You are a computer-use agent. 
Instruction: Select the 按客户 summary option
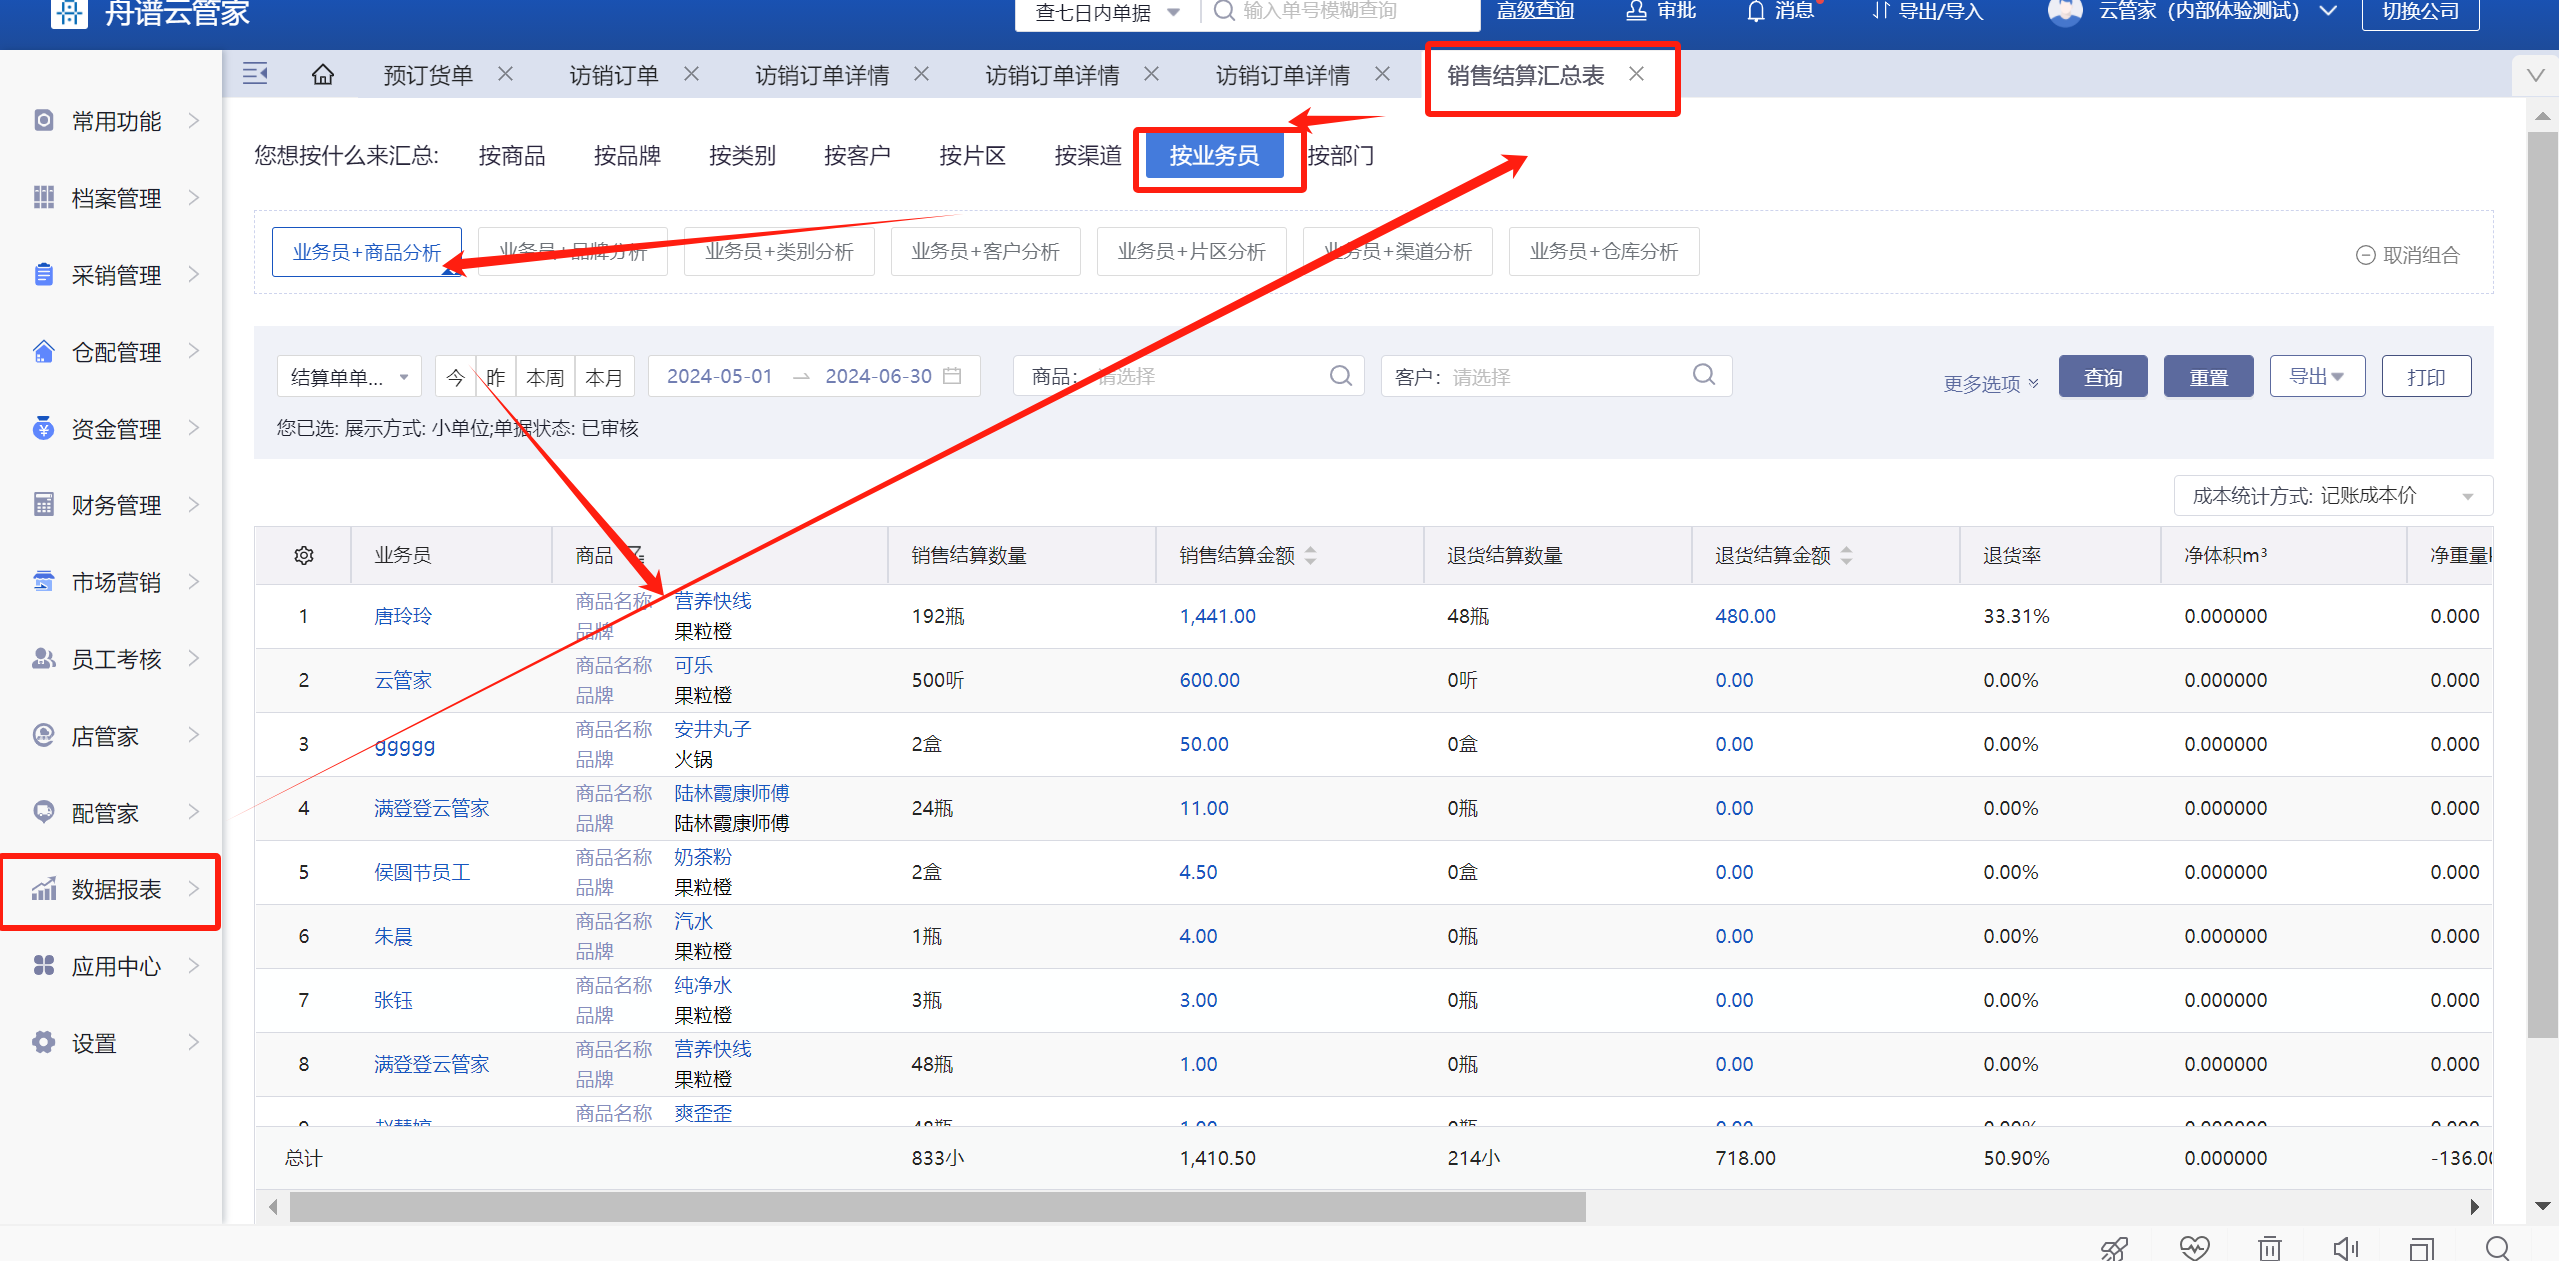(856, 156)
